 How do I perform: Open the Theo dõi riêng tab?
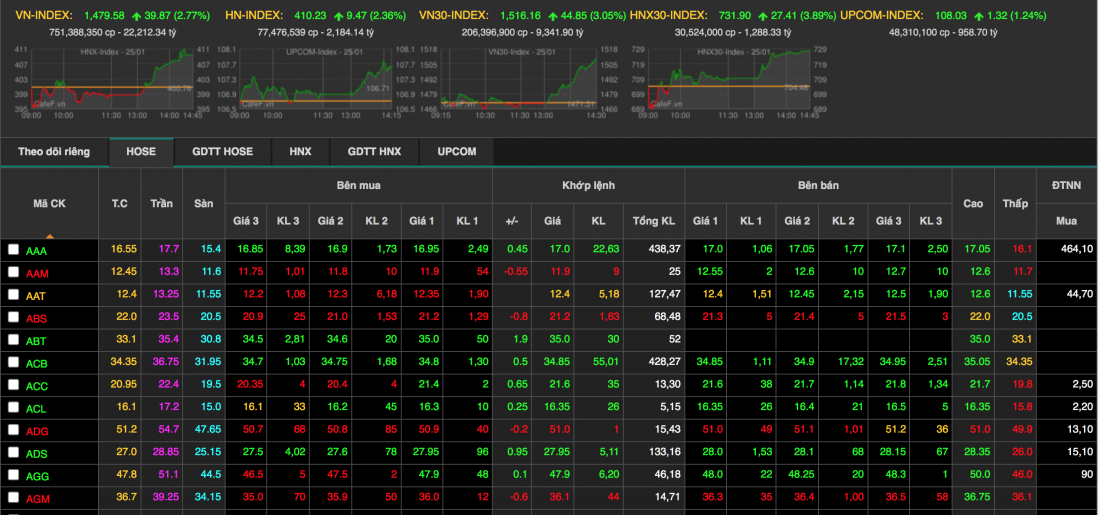54,152
